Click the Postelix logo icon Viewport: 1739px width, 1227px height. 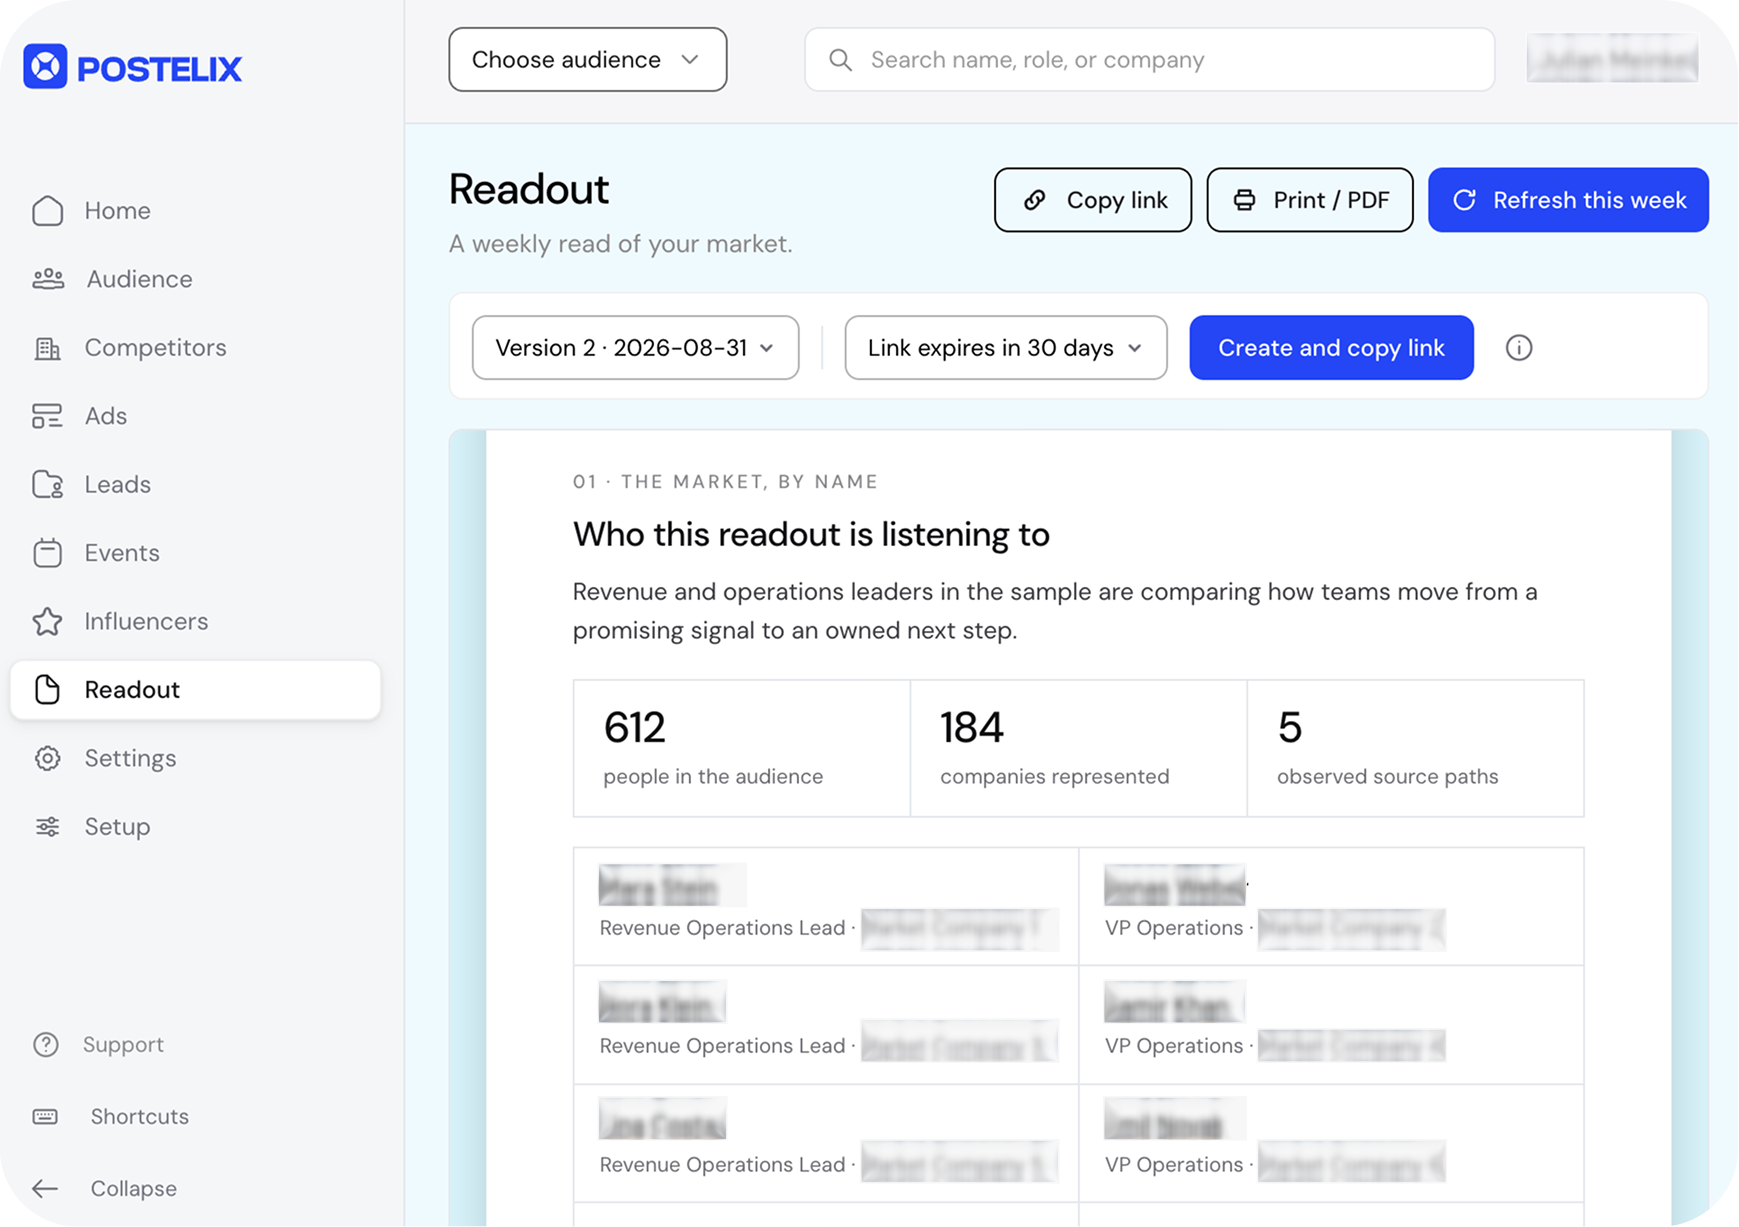tap(45, 67)
